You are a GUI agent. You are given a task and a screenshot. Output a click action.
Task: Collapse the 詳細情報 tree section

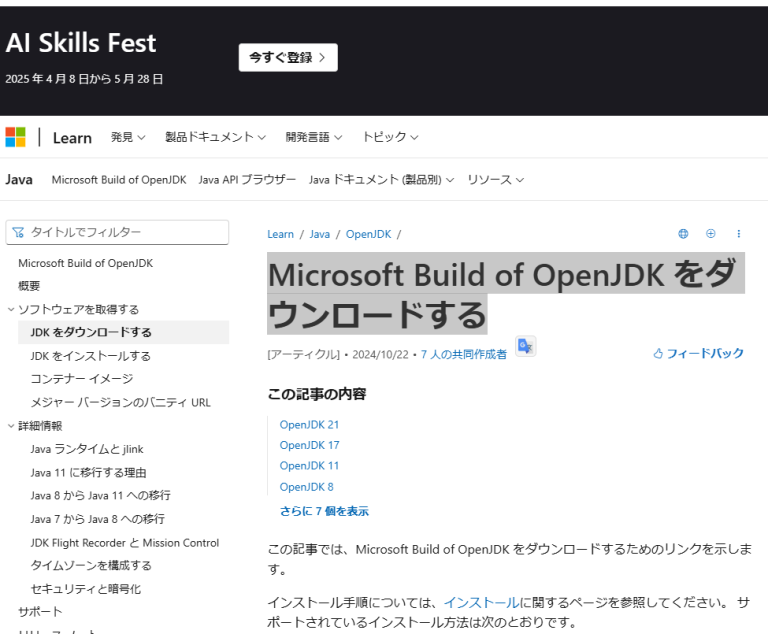coord(11,426)
